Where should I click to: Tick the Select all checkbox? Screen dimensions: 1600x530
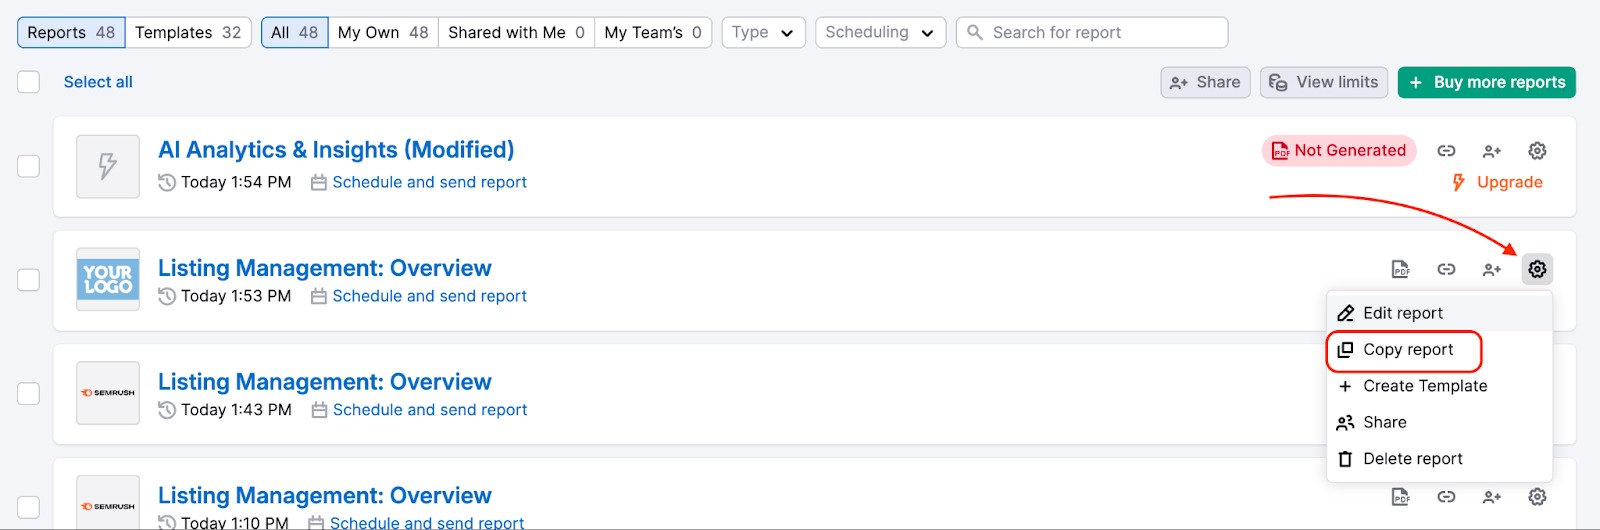(29, 82)
